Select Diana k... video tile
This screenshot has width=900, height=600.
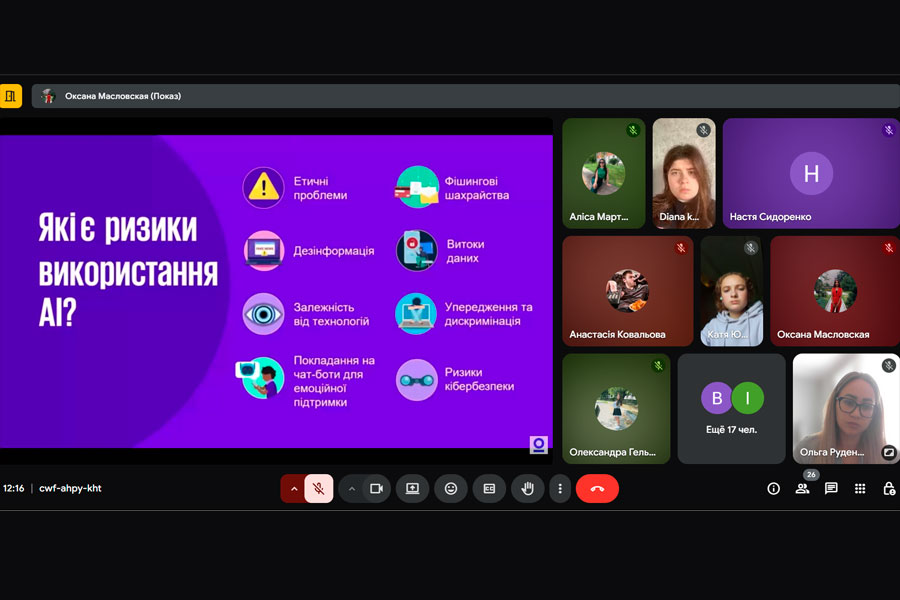[x=684, y=173]
